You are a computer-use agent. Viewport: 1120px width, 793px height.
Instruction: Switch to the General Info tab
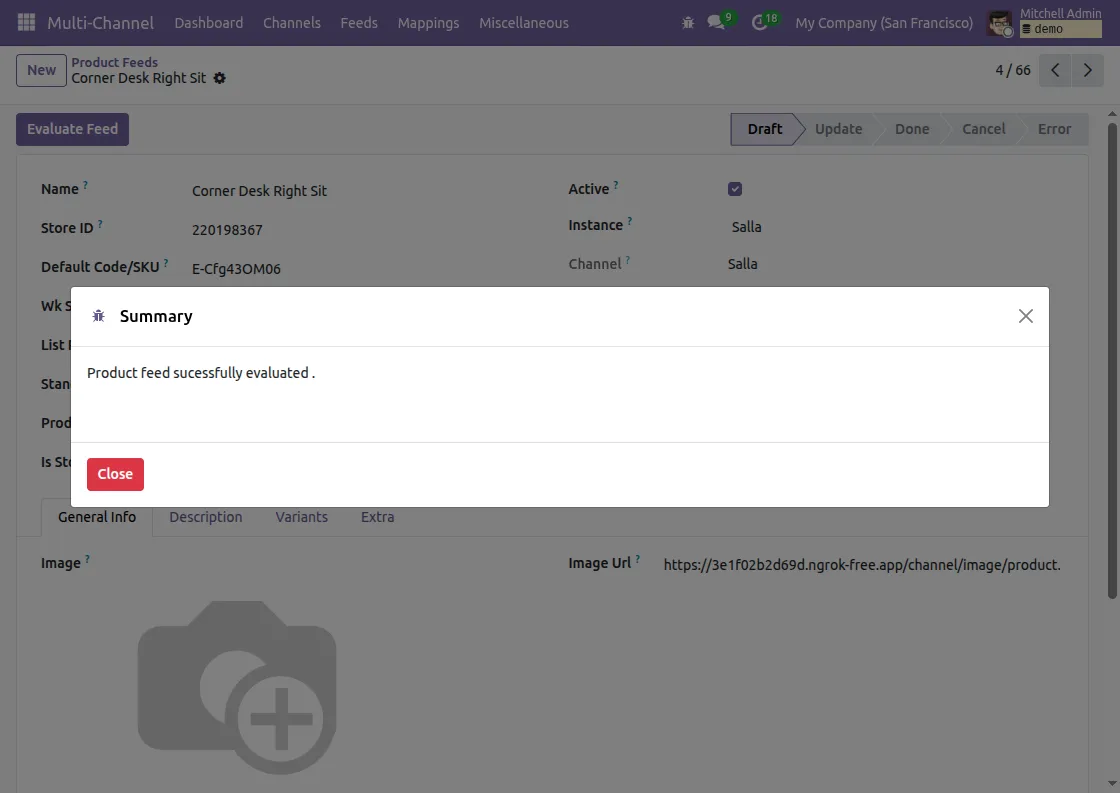point(96,517)
